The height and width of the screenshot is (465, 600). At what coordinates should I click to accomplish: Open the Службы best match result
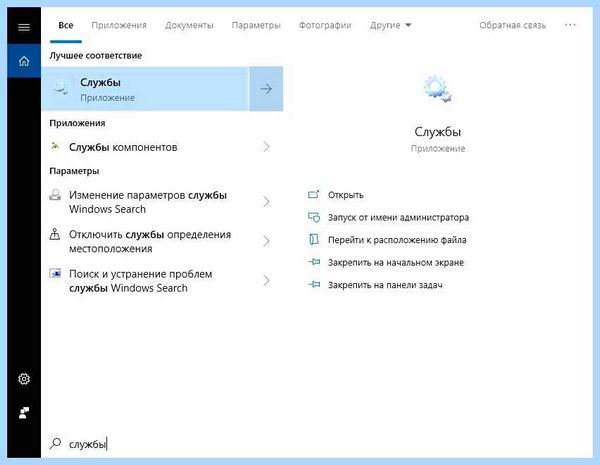coord(145,89)
